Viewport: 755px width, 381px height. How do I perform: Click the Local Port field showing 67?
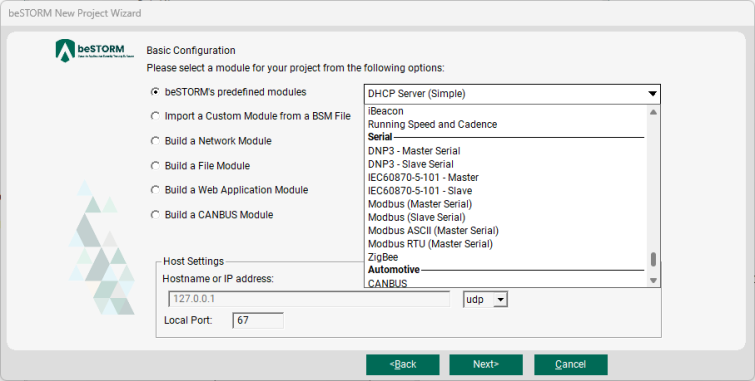[258, 320]
